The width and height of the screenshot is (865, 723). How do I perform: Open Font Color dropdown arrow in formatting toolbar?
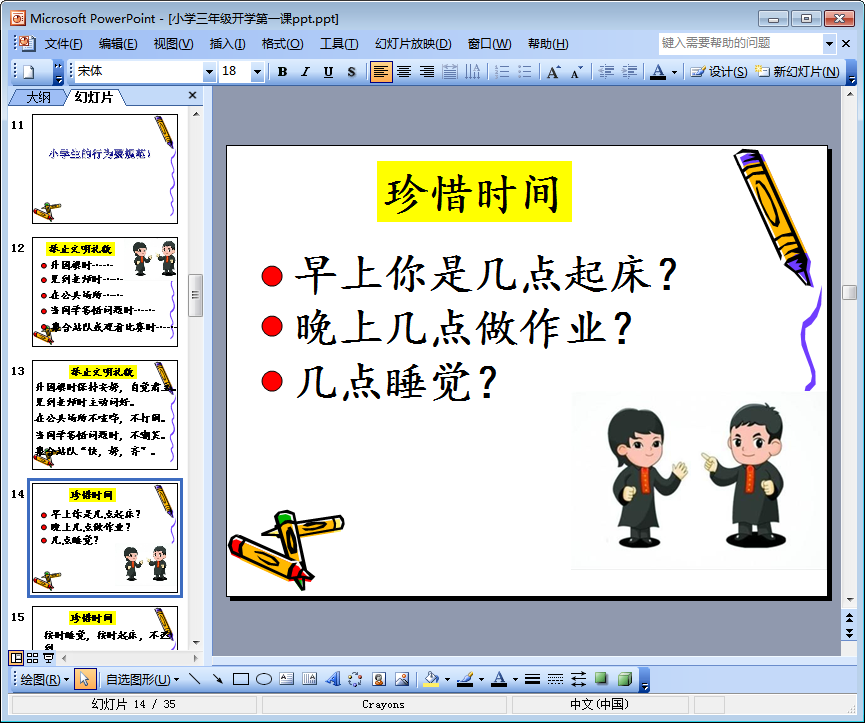(x=674, y=72)
